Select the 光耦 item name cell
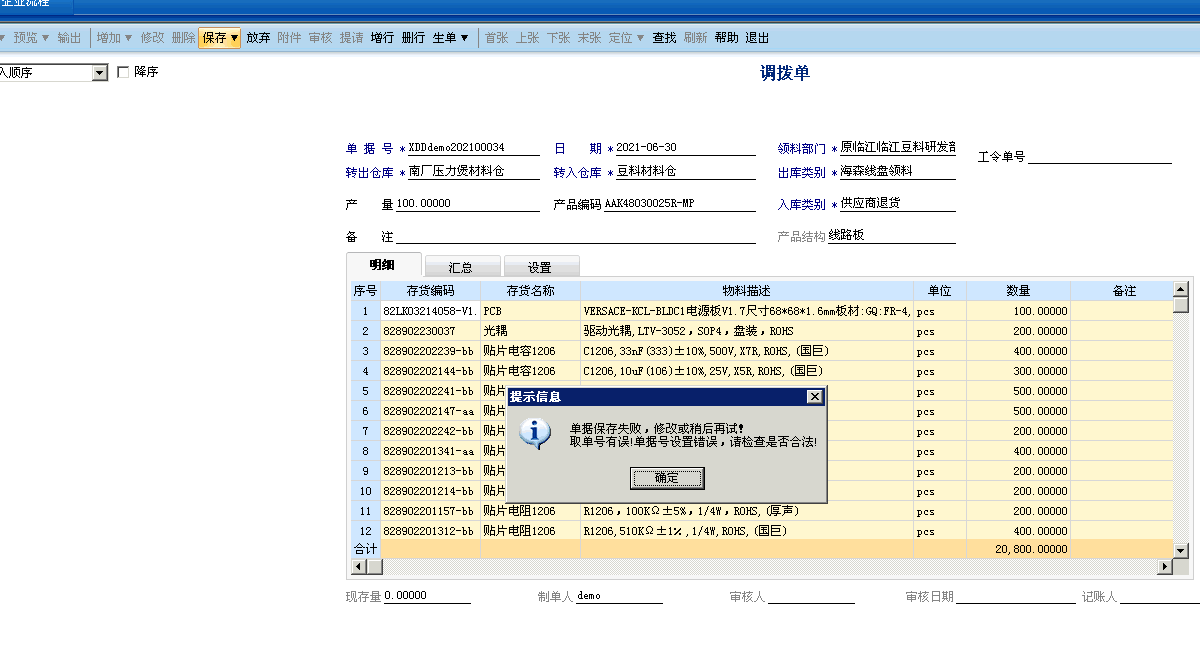 530,331
